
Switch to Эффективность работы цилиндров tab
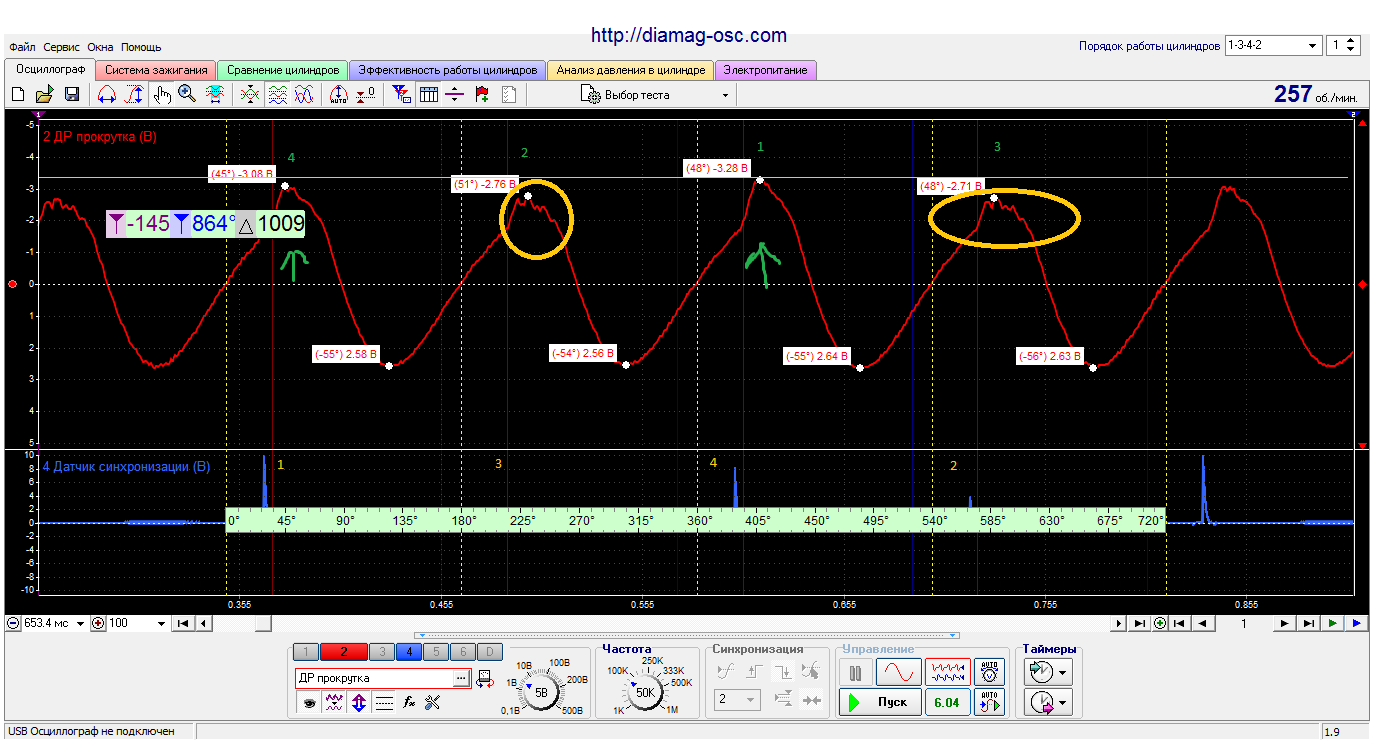(x=447, y=70)
